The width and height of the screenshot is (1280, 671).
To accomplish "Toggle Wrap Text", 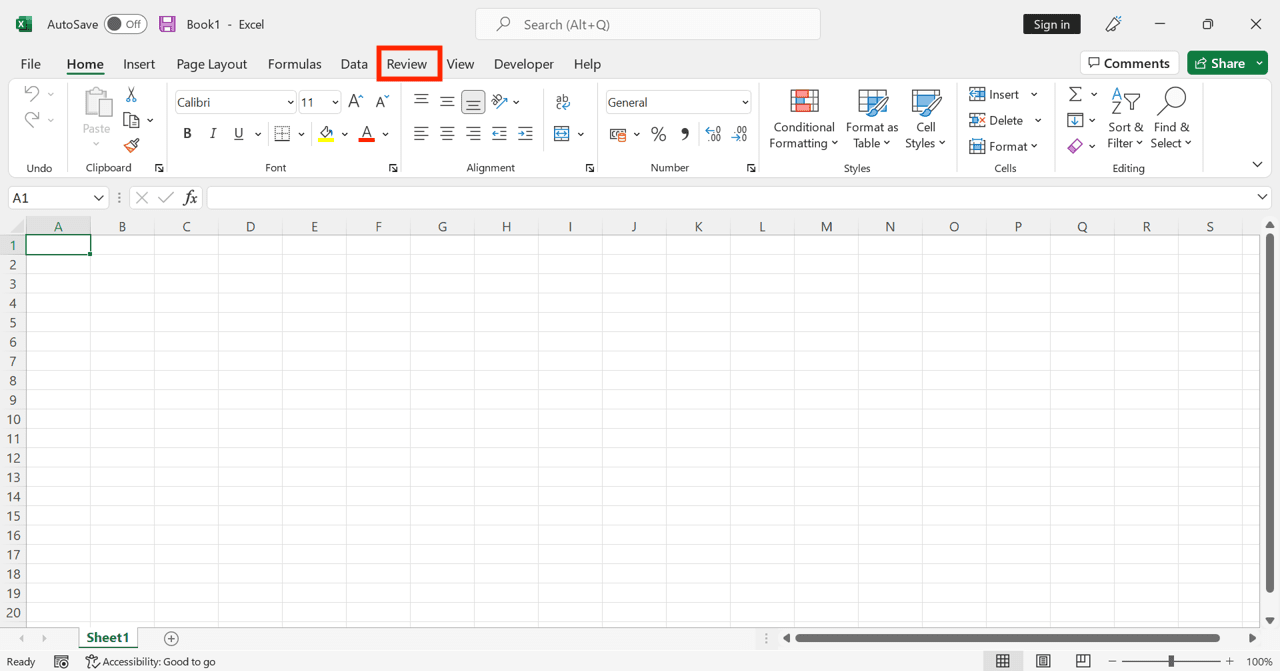I will [563, 101].
